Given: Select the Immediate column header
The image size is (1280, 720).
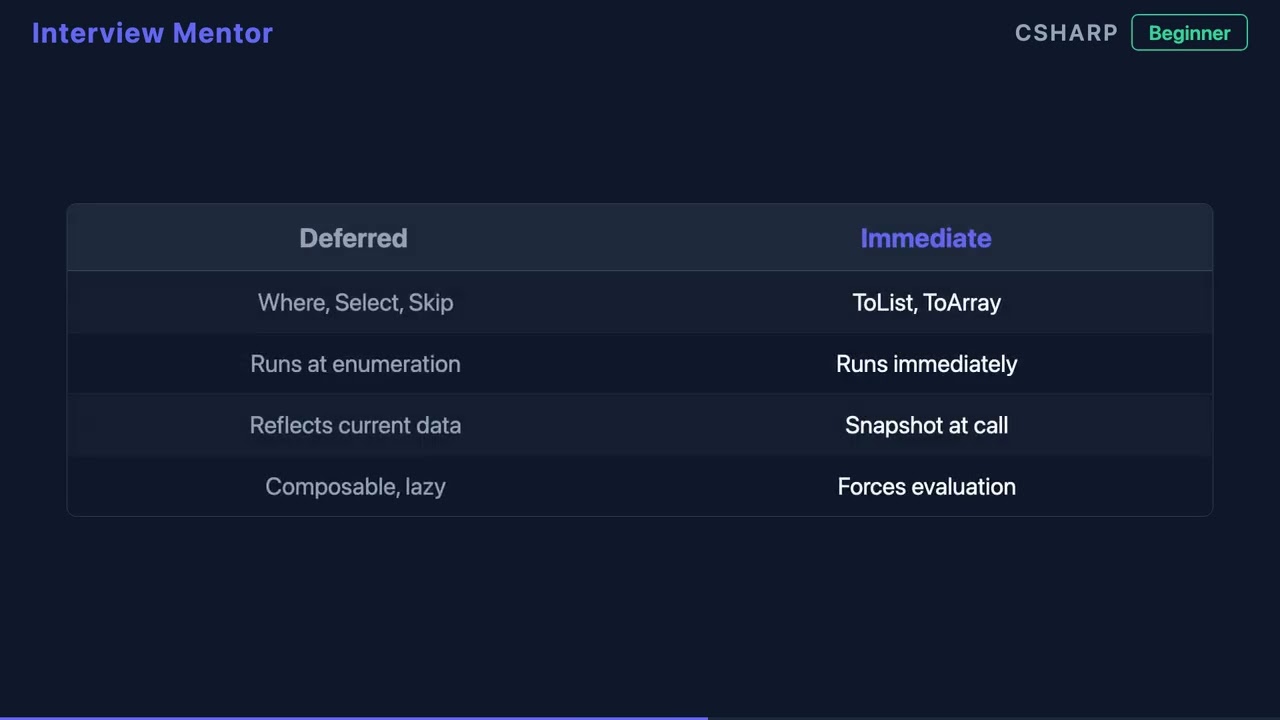Looking at the screenshot, I should [926, 238].
